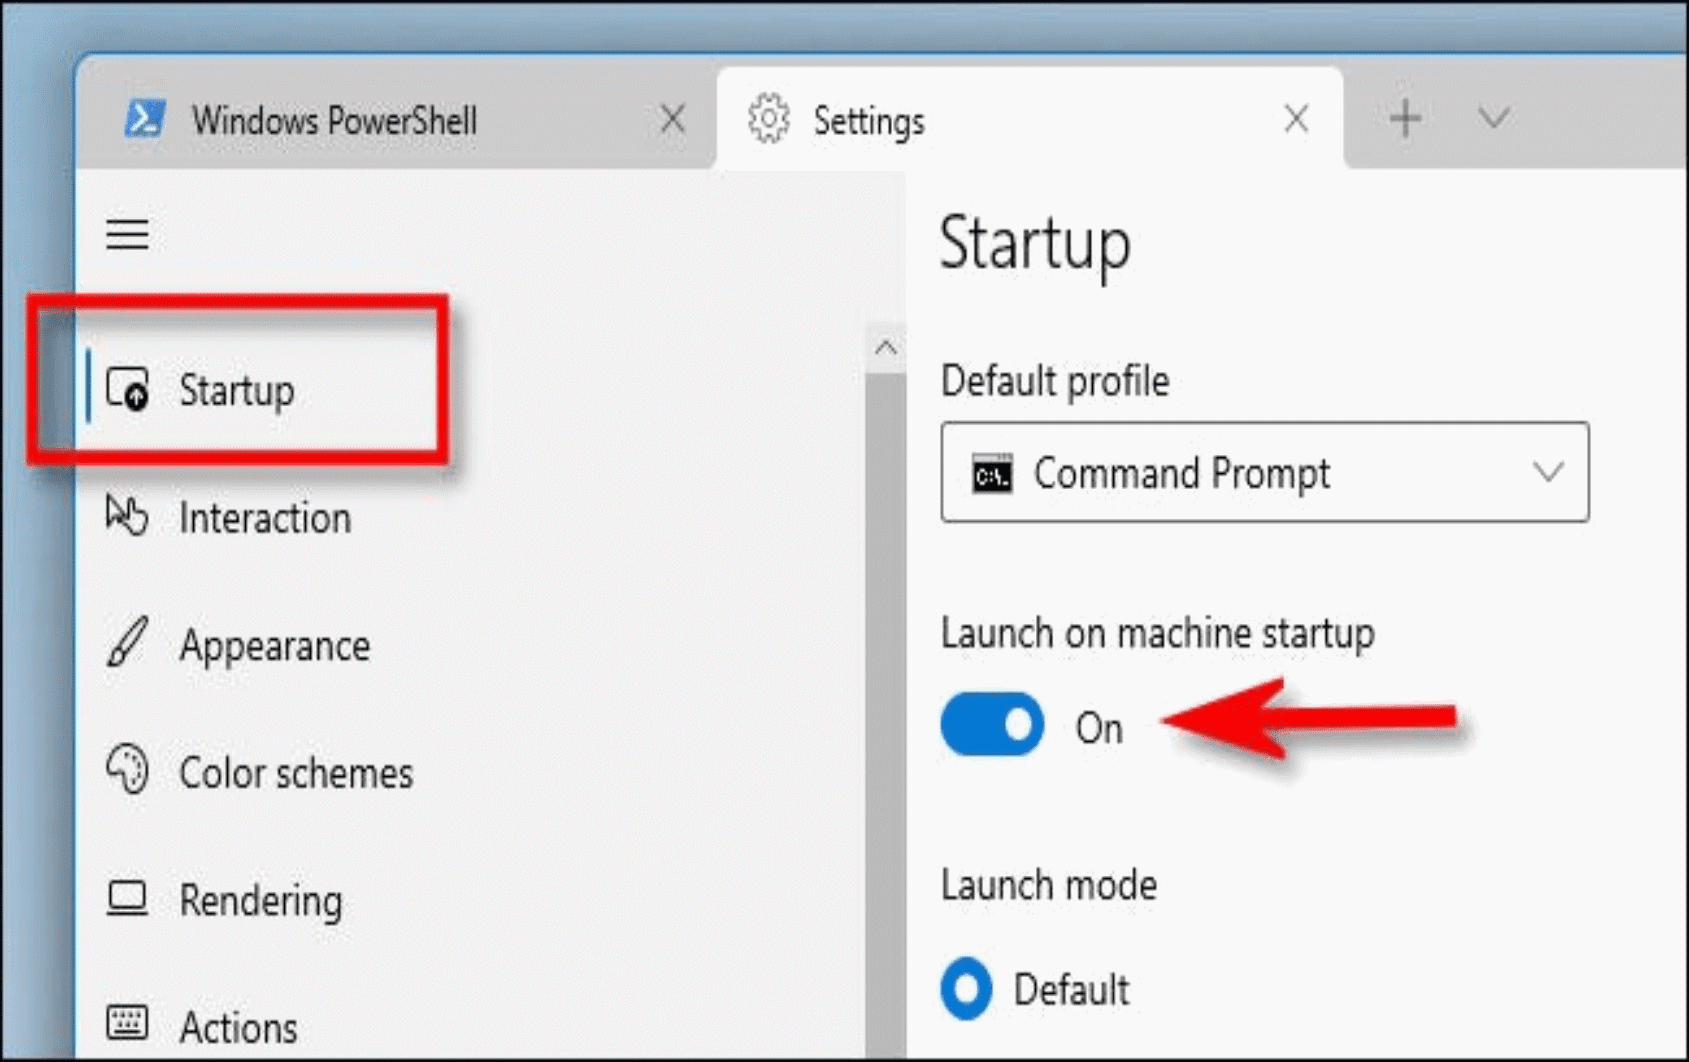The width and height of the screenshot is (1689, 1062).
Task: Click the Color schemes palette icon
Action: [x=127, y=770]
